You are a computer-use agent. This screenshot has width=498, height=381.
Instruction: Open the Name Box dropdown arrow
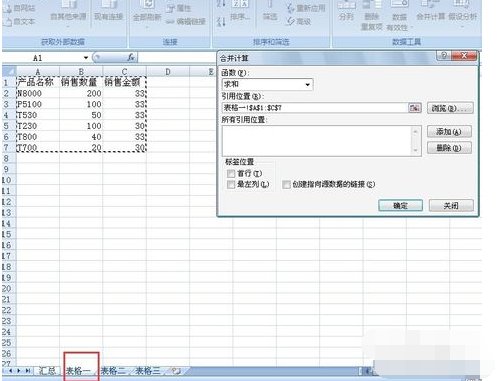[86, 58]
